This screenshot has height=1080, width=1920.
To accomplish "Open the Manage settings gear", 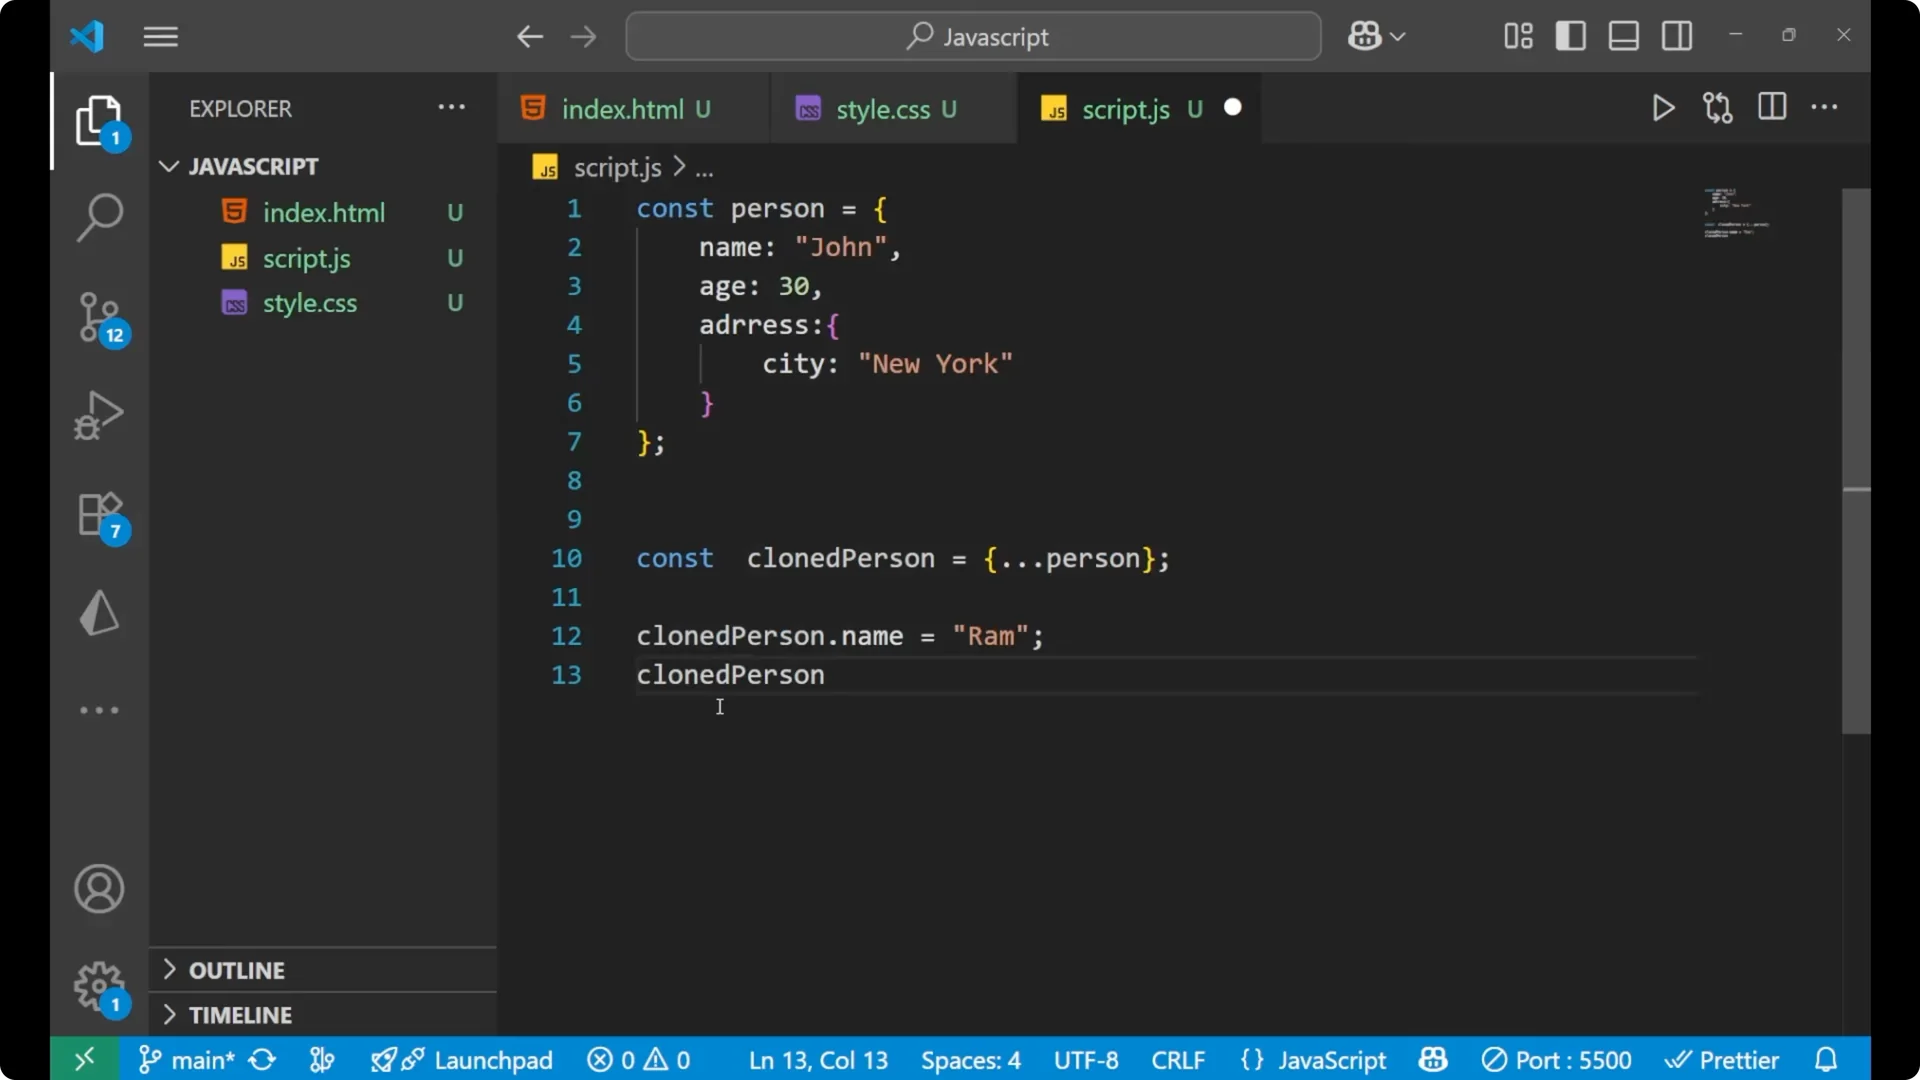I will 99,986.
